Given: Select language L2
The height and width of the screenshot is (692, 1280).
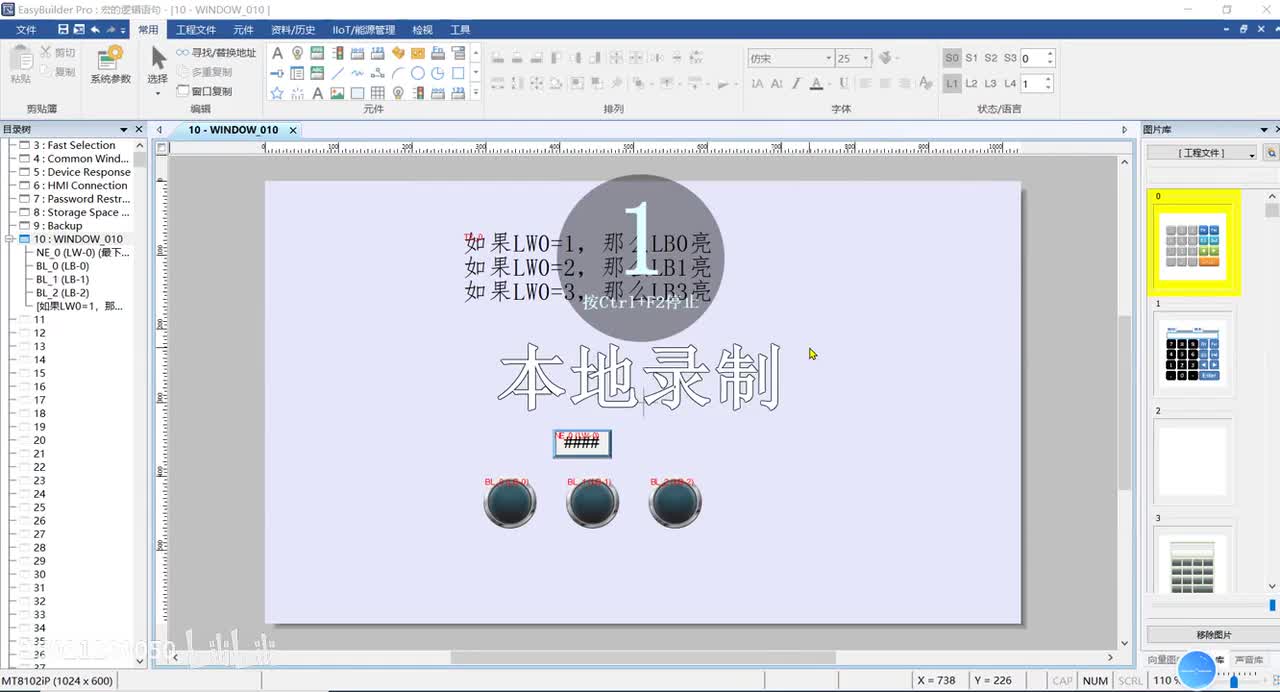Looking at the screenshot, I should [971, 84].
